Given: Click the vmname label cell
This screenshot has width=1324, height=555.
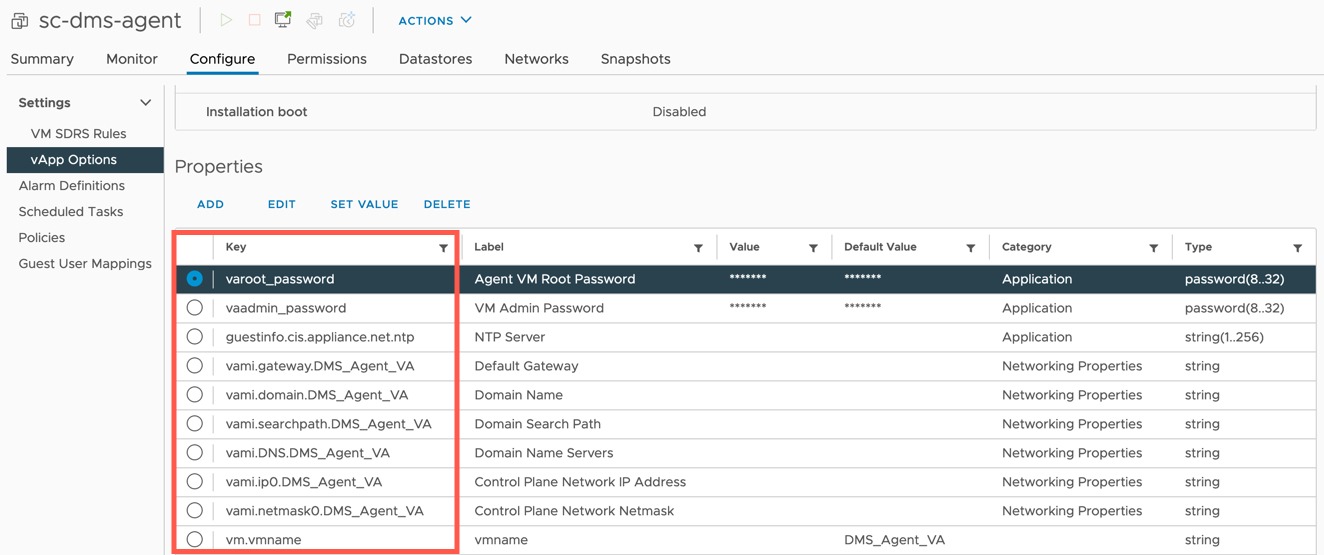Looking at the screenshot, I should 501,540.
